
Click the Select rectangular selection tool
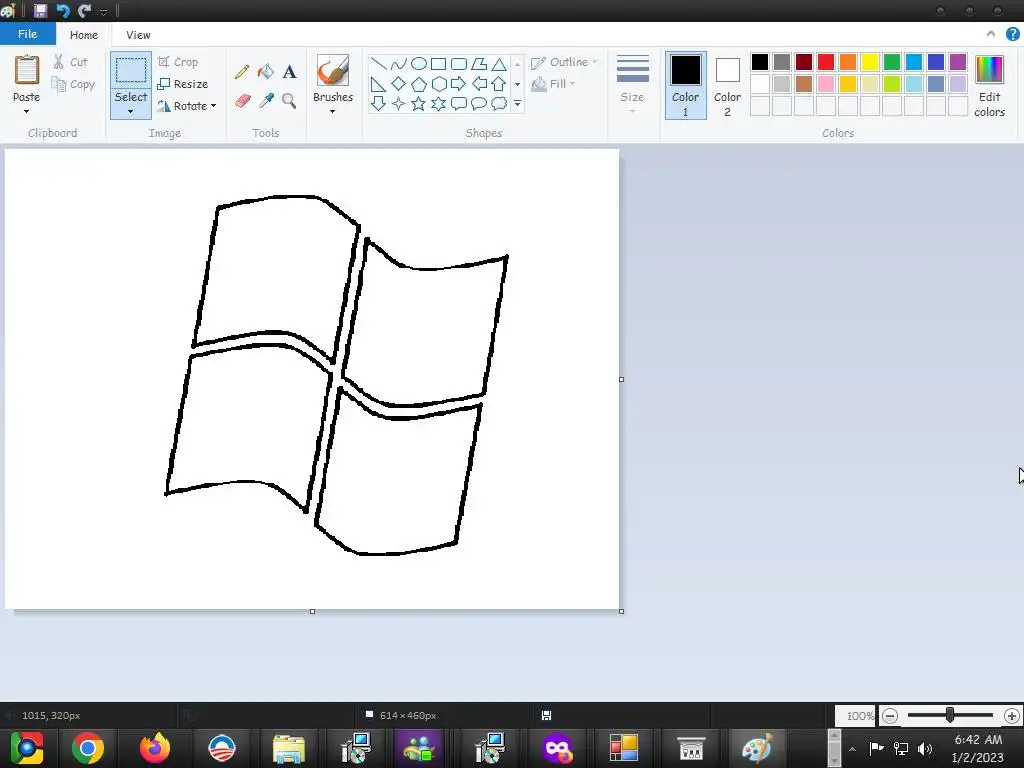tap(131, 71)
